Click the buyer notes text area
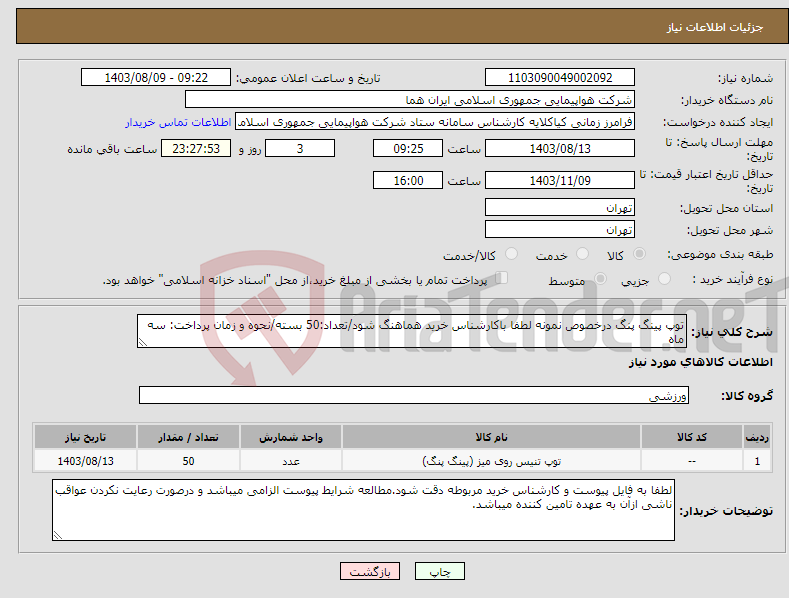Screen dimensions: 789x598 (363, 510)
